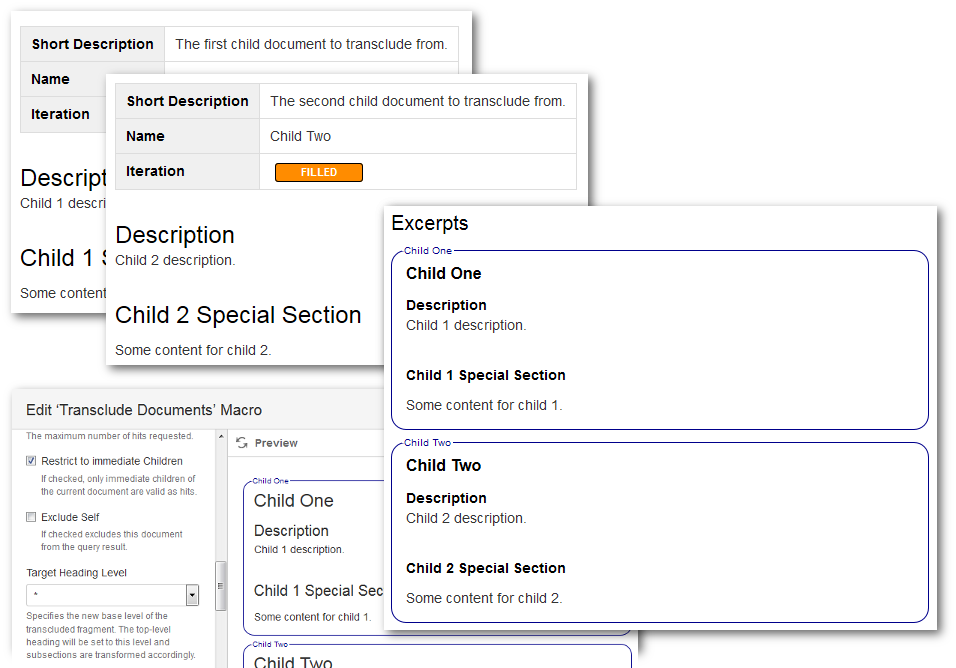Click the orange FILLED iteration badge
This screenshot has width=956, height=668.
318,172
